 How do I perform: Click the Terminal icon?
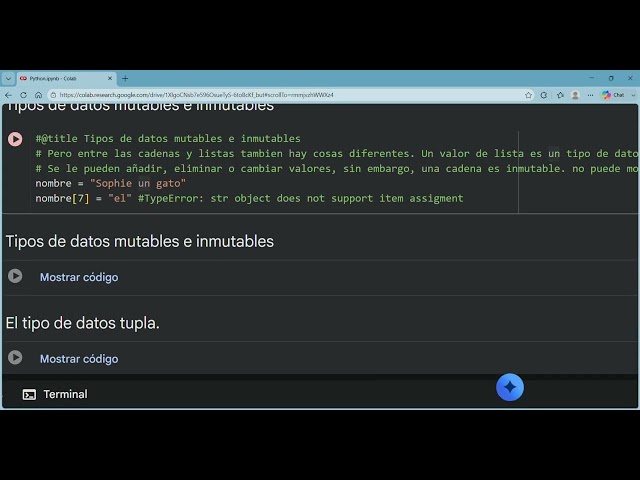(29, 394)
